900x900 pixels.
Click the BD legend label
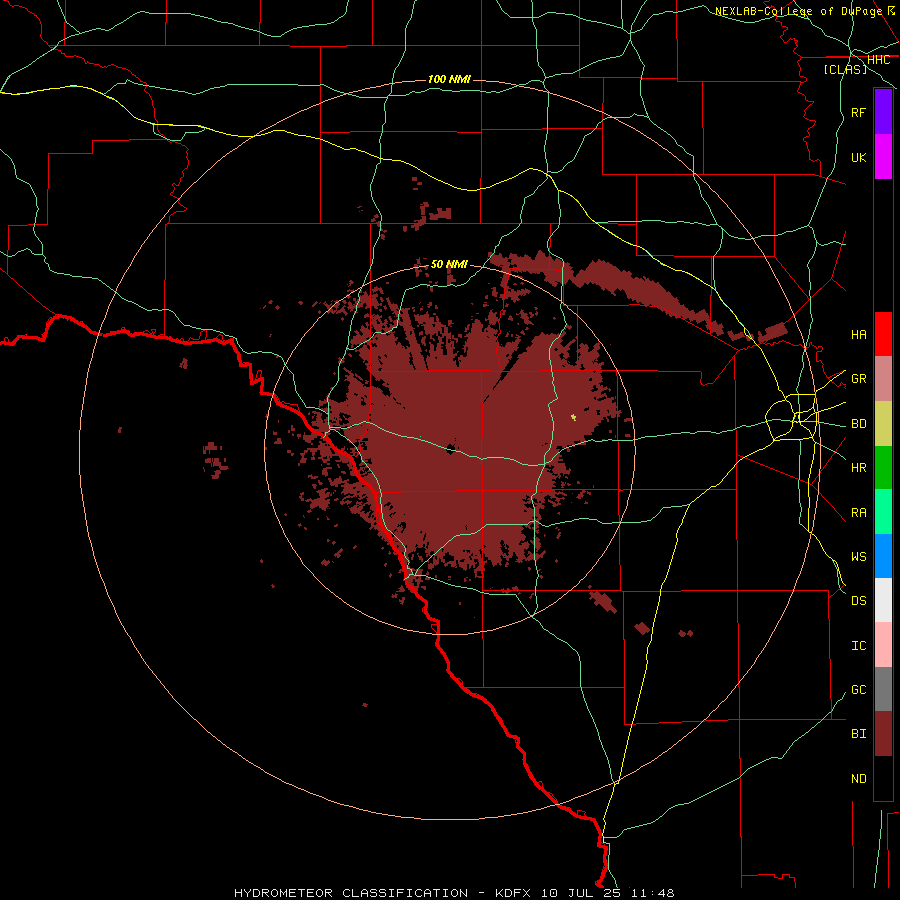click(858, 424)
